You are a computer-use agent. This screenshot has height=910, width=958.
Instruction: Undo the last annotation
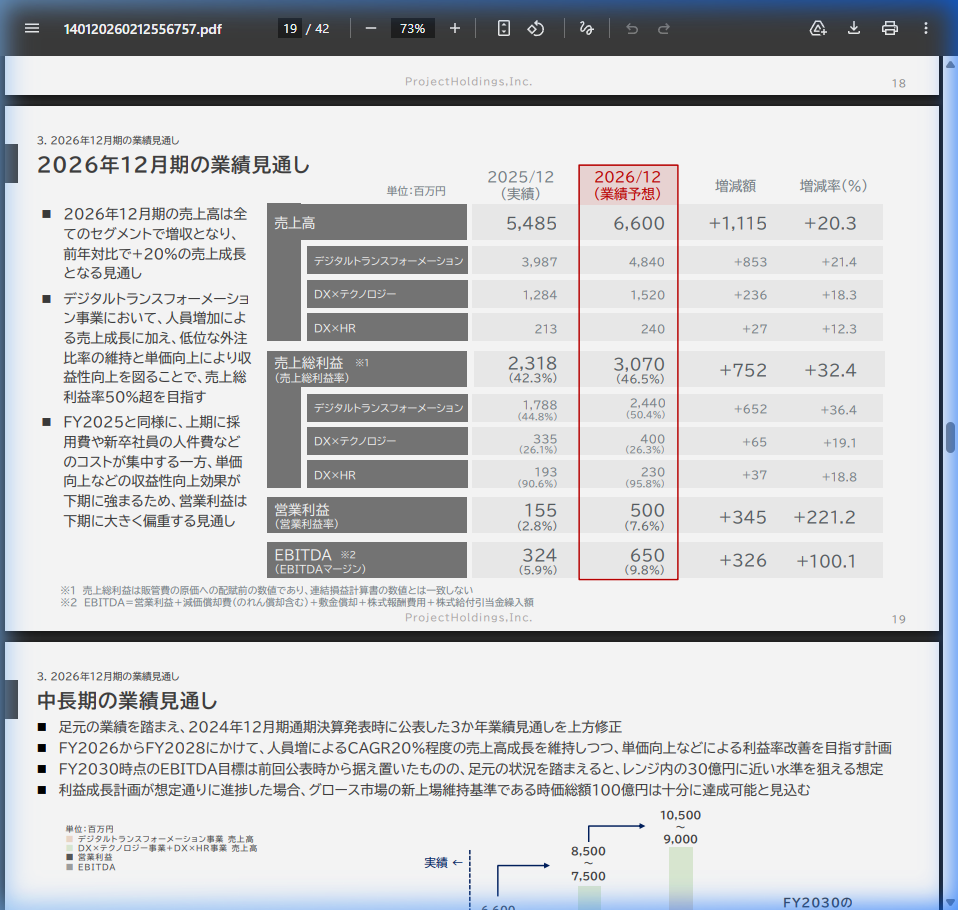point(631,28)
